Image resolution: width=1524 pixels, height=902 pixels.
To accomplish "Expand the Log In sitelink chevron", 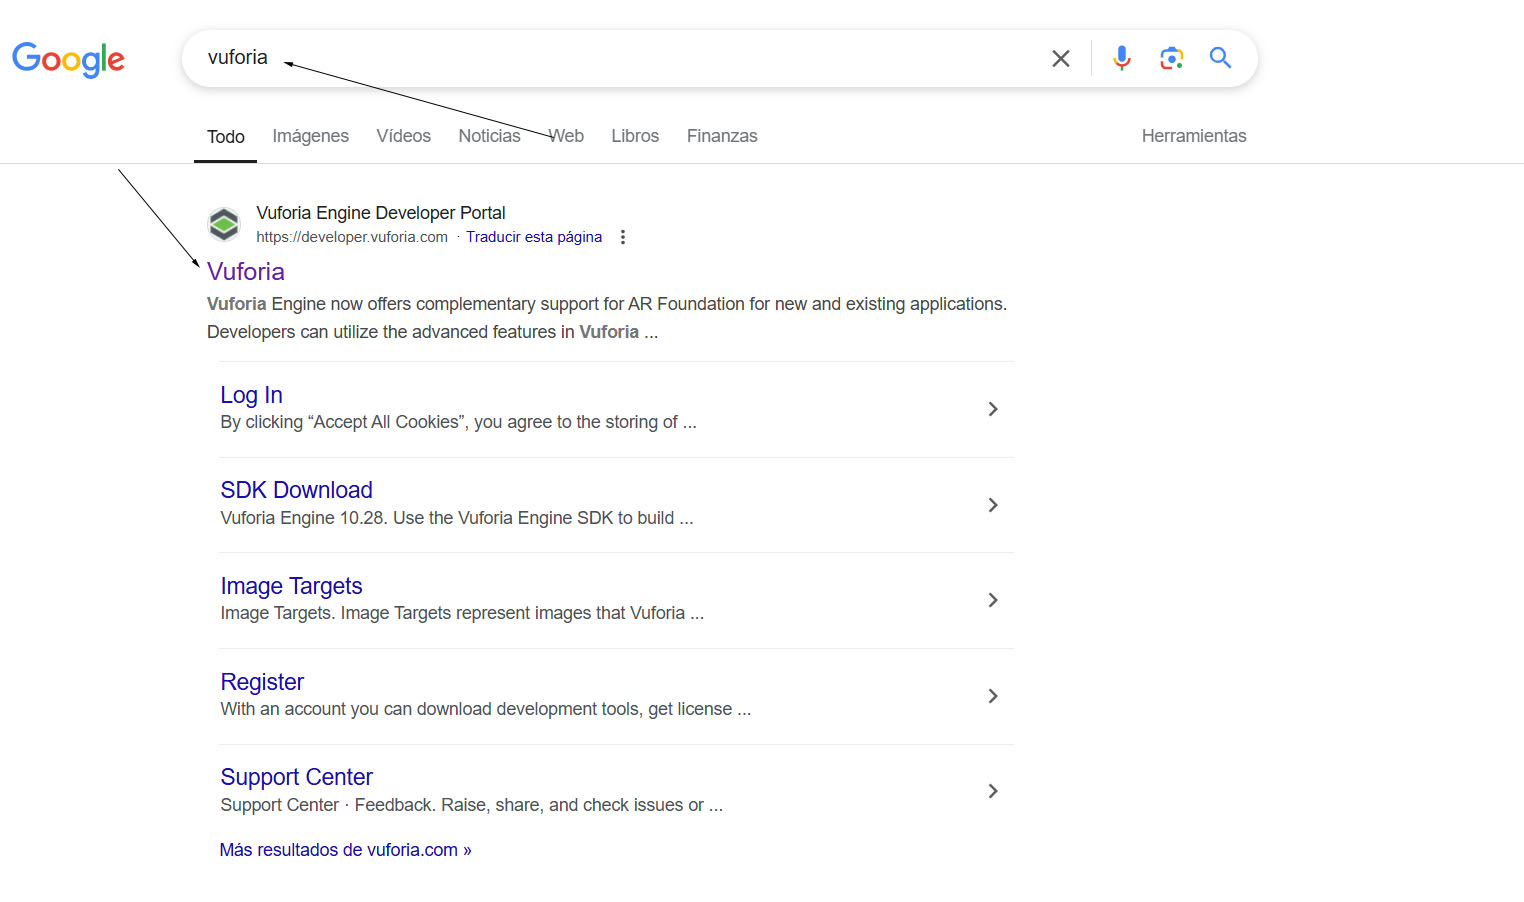I will click(x=992, y=409).
